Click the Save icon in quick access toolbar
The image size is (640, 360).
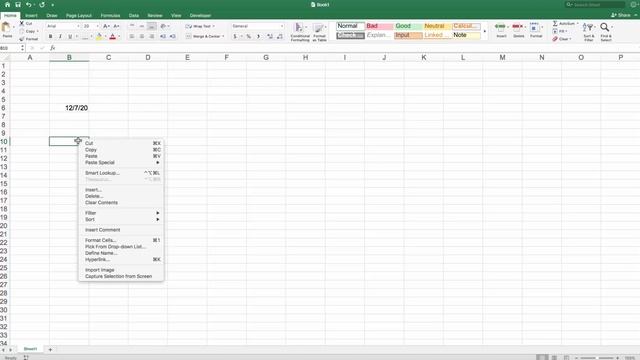pos(18,4)
